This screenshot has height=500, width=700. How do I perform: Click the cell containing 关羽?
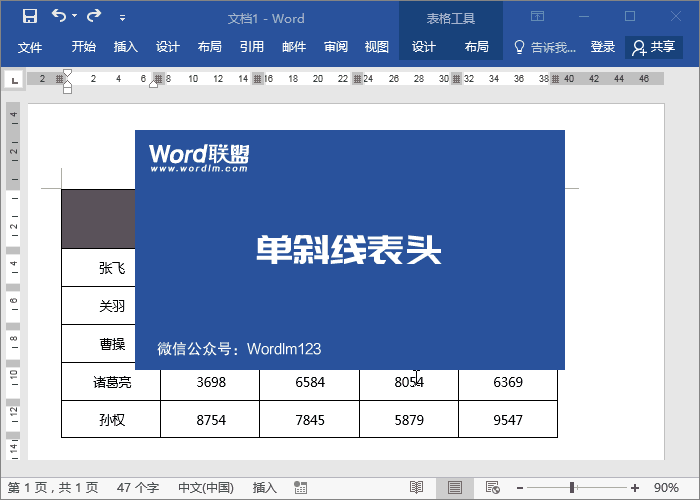99,306
